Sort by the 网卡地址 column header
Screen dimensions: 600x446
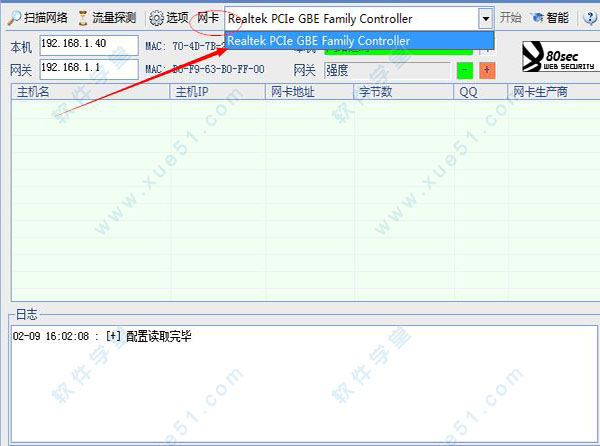[x=309, y=92]
